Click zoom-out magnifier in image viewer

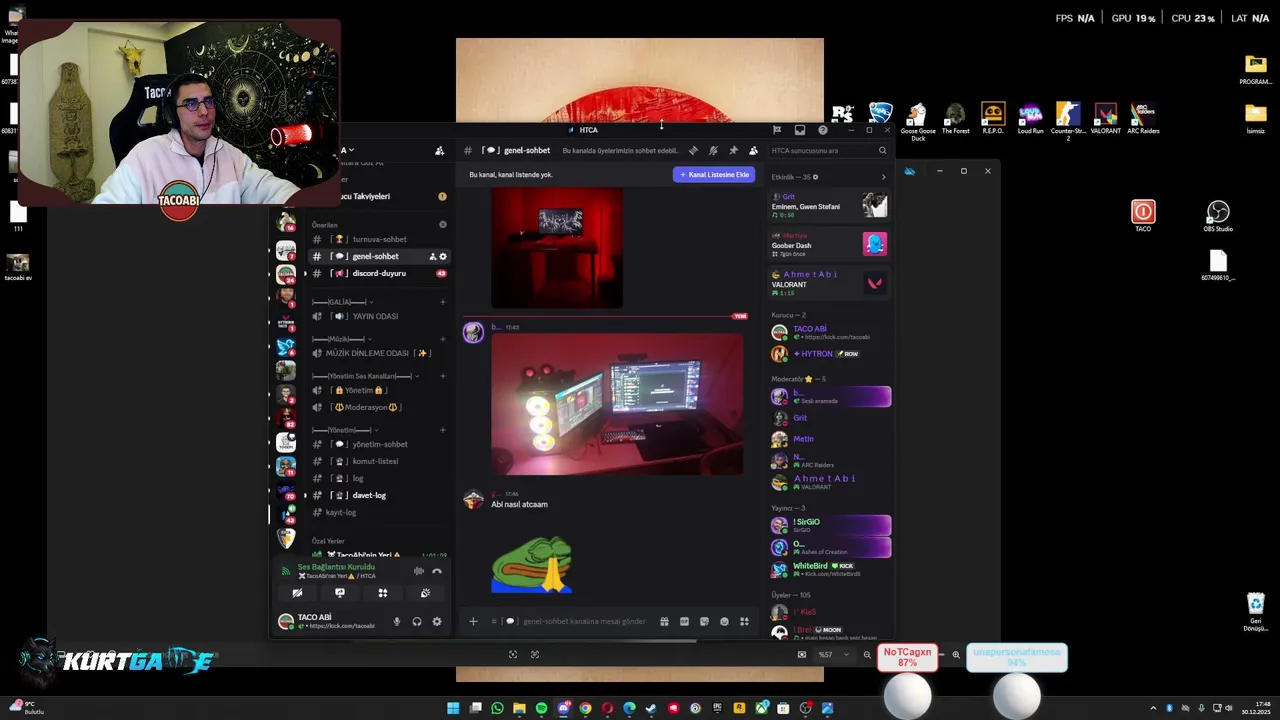pos(867,655)
